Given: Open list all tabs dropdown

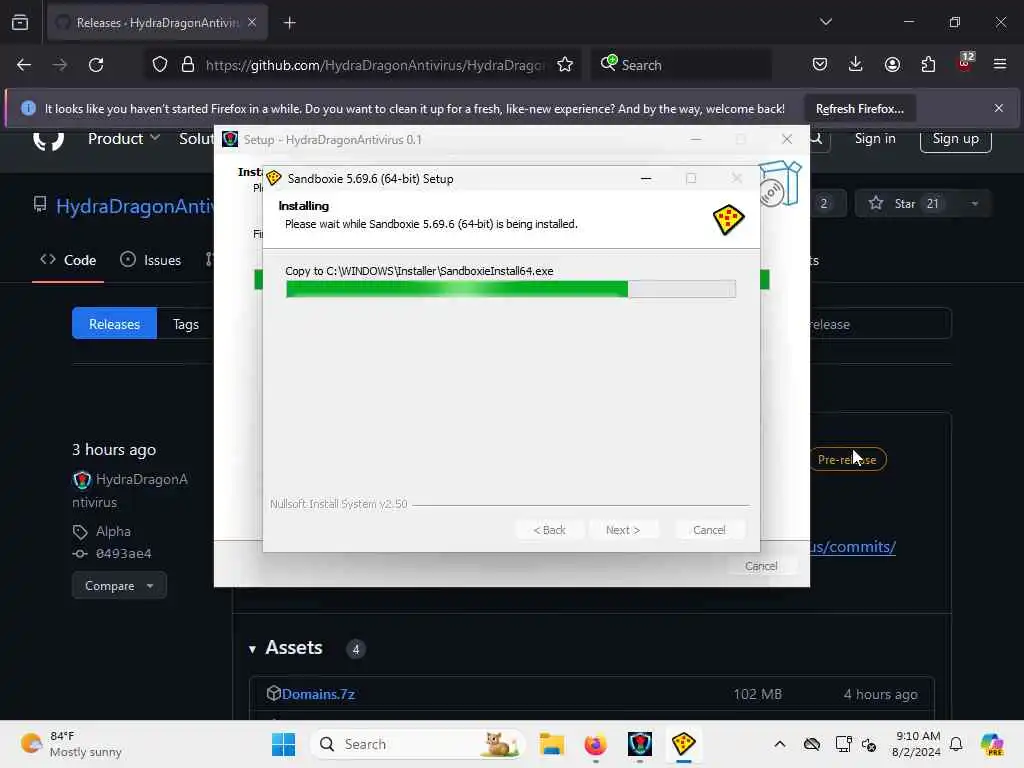Looking at the screenshot, I should (x=825, y=22).
